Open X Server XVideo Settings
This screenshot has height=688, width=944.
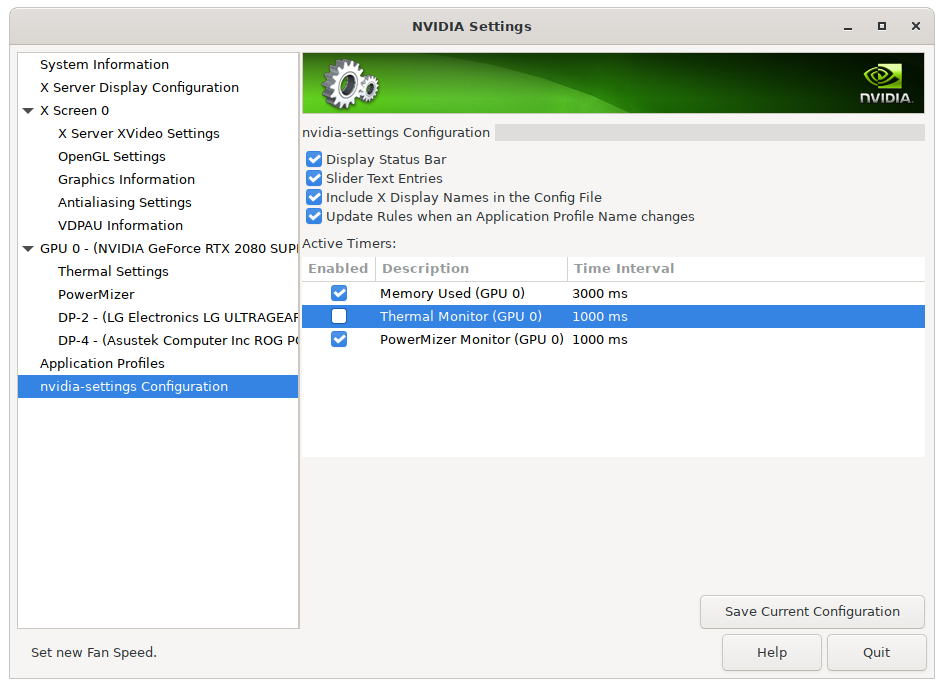coord(138,134)
